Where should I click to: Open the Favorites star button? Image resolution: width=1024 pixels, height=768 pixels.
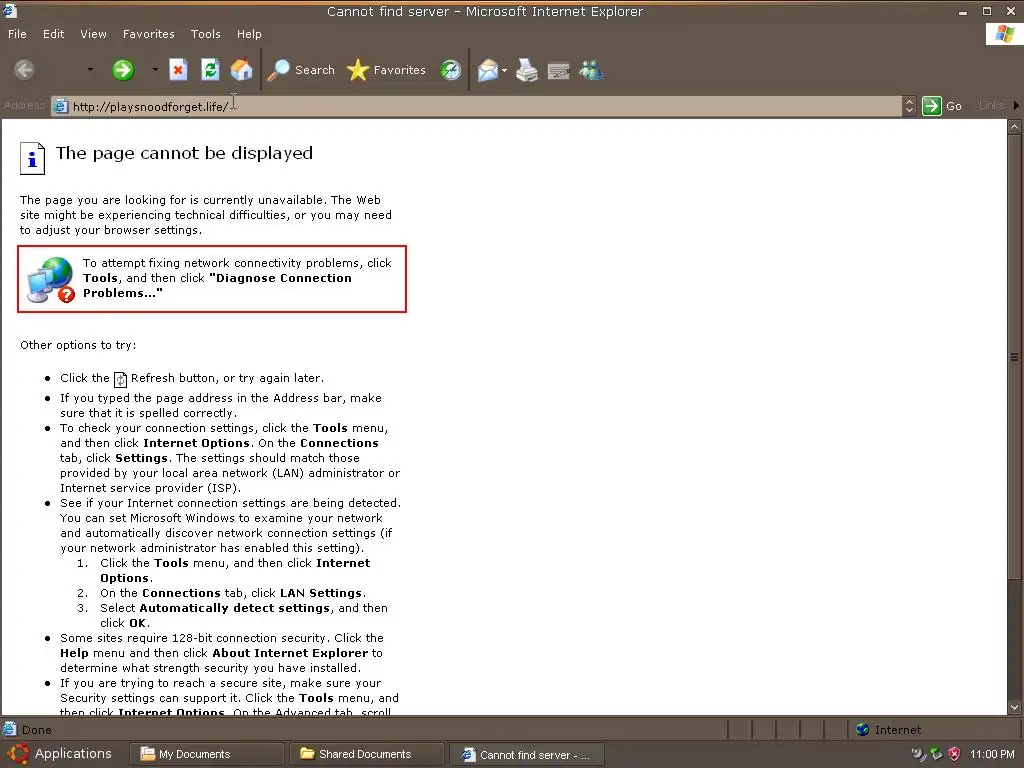click(x=386, y=70)
